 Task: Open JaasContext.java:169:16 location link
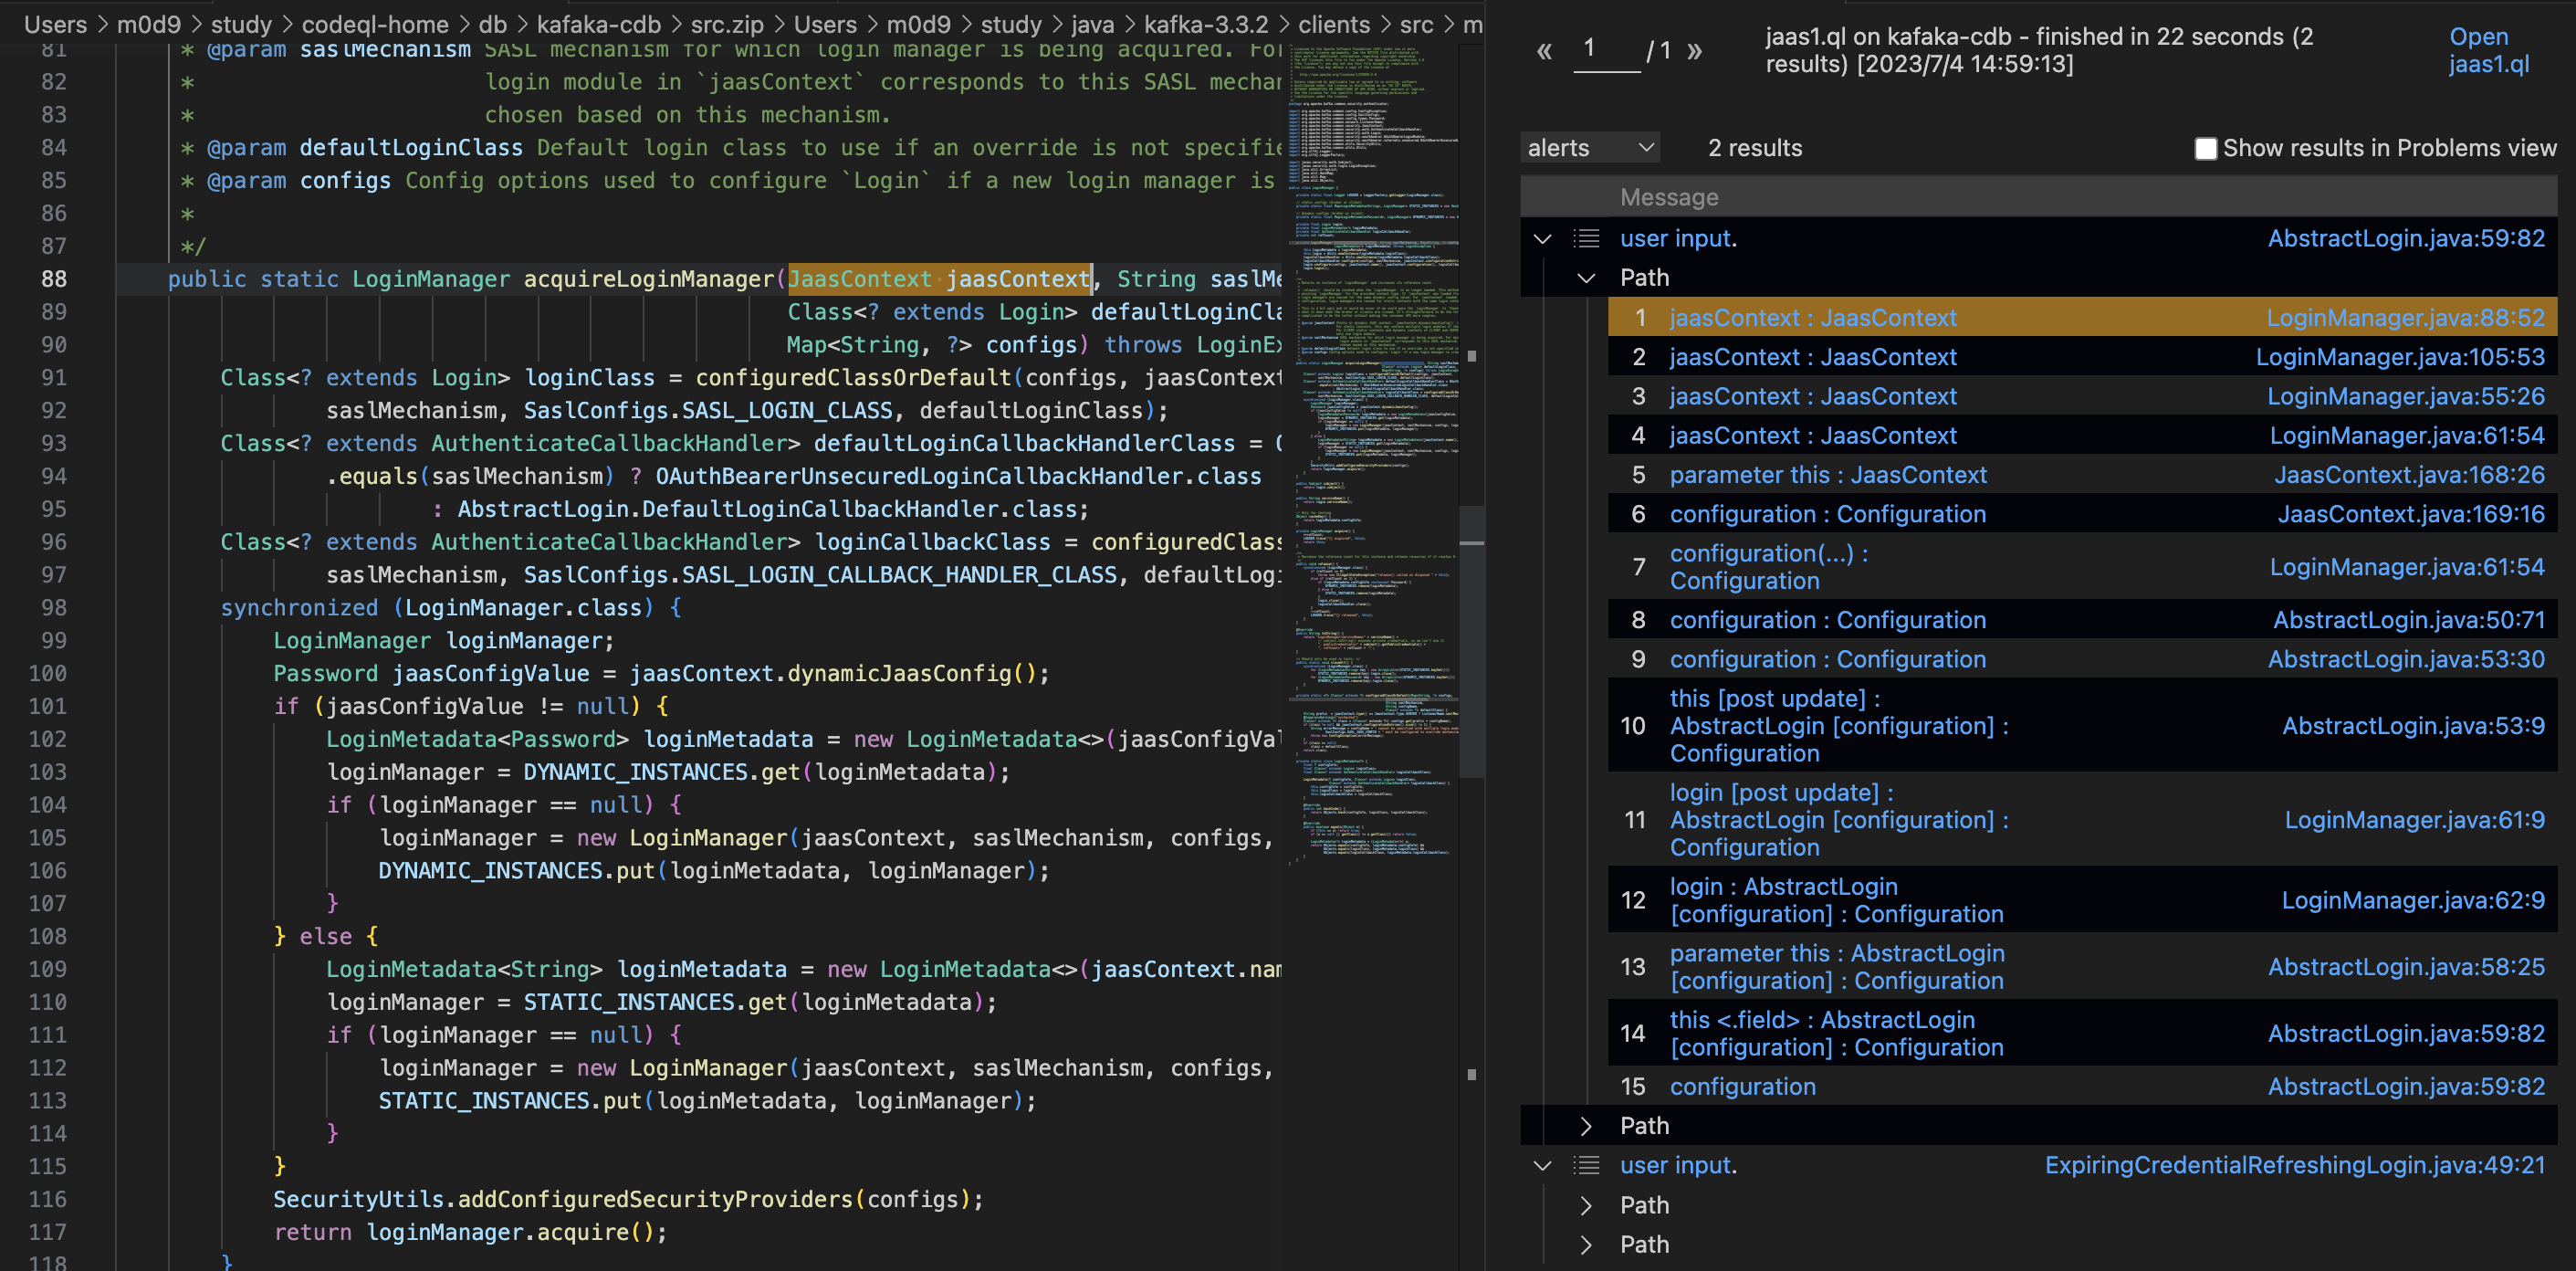[x=2411, y=514]
